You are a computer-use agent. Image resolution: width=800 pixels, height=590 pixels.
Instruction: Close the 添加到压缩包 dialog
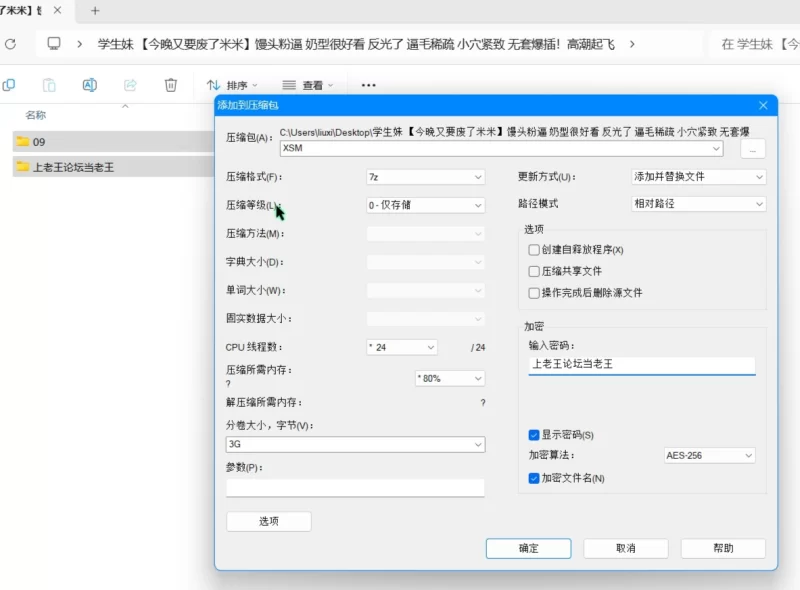click(x=763, y=105)
